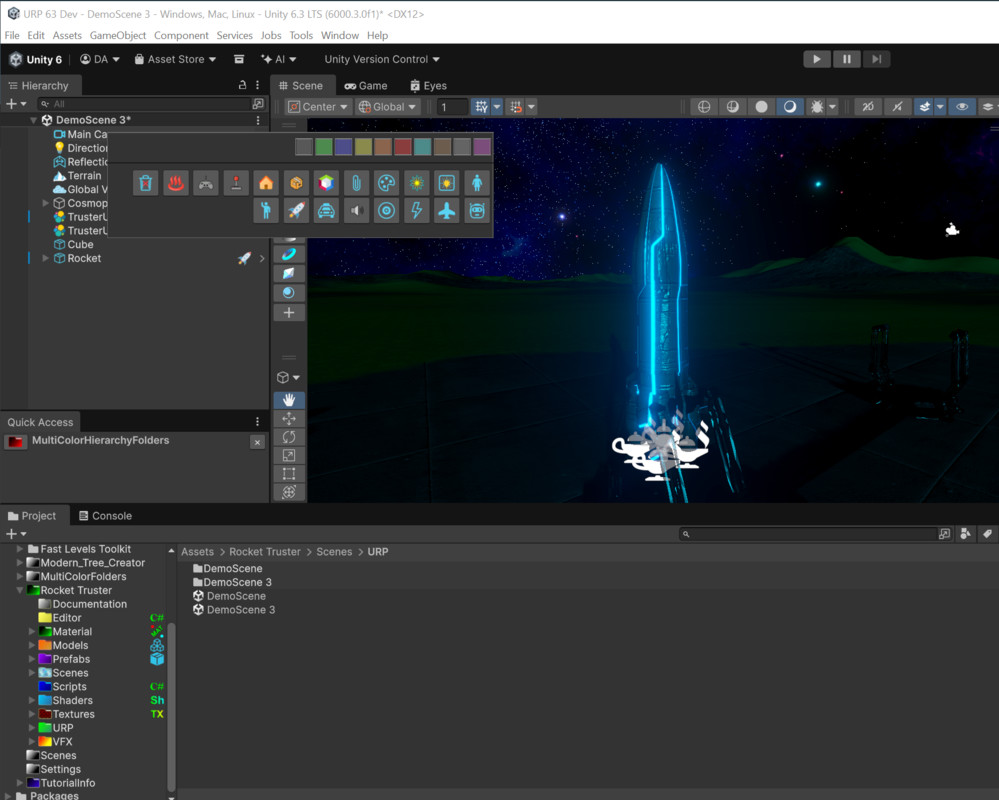Collapse the Rocket Truster folder
The image size is (999, 800).
(20, 591)
